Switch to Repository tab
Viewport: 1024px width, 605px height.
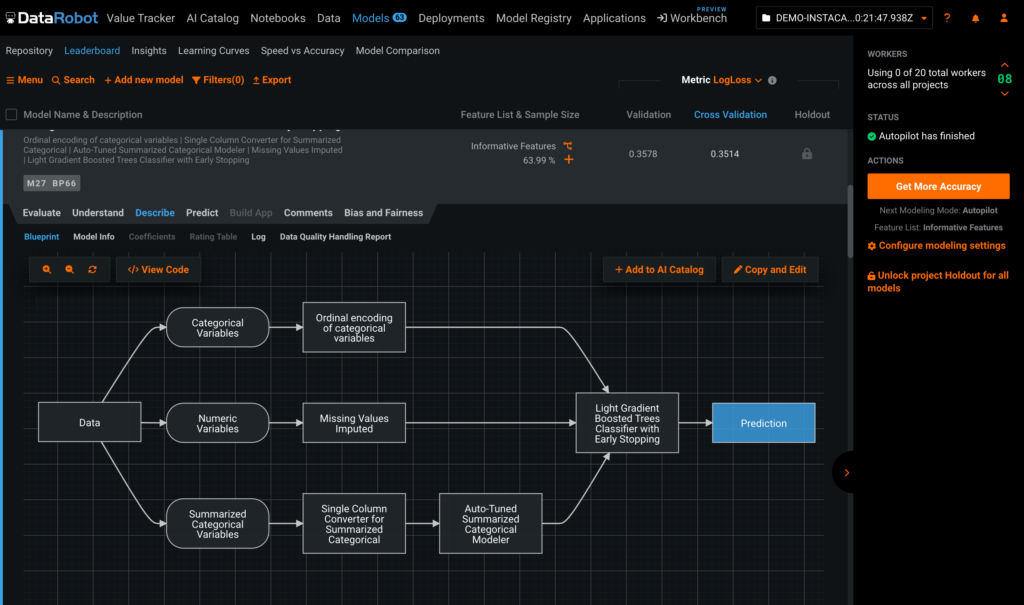(29, 50)
